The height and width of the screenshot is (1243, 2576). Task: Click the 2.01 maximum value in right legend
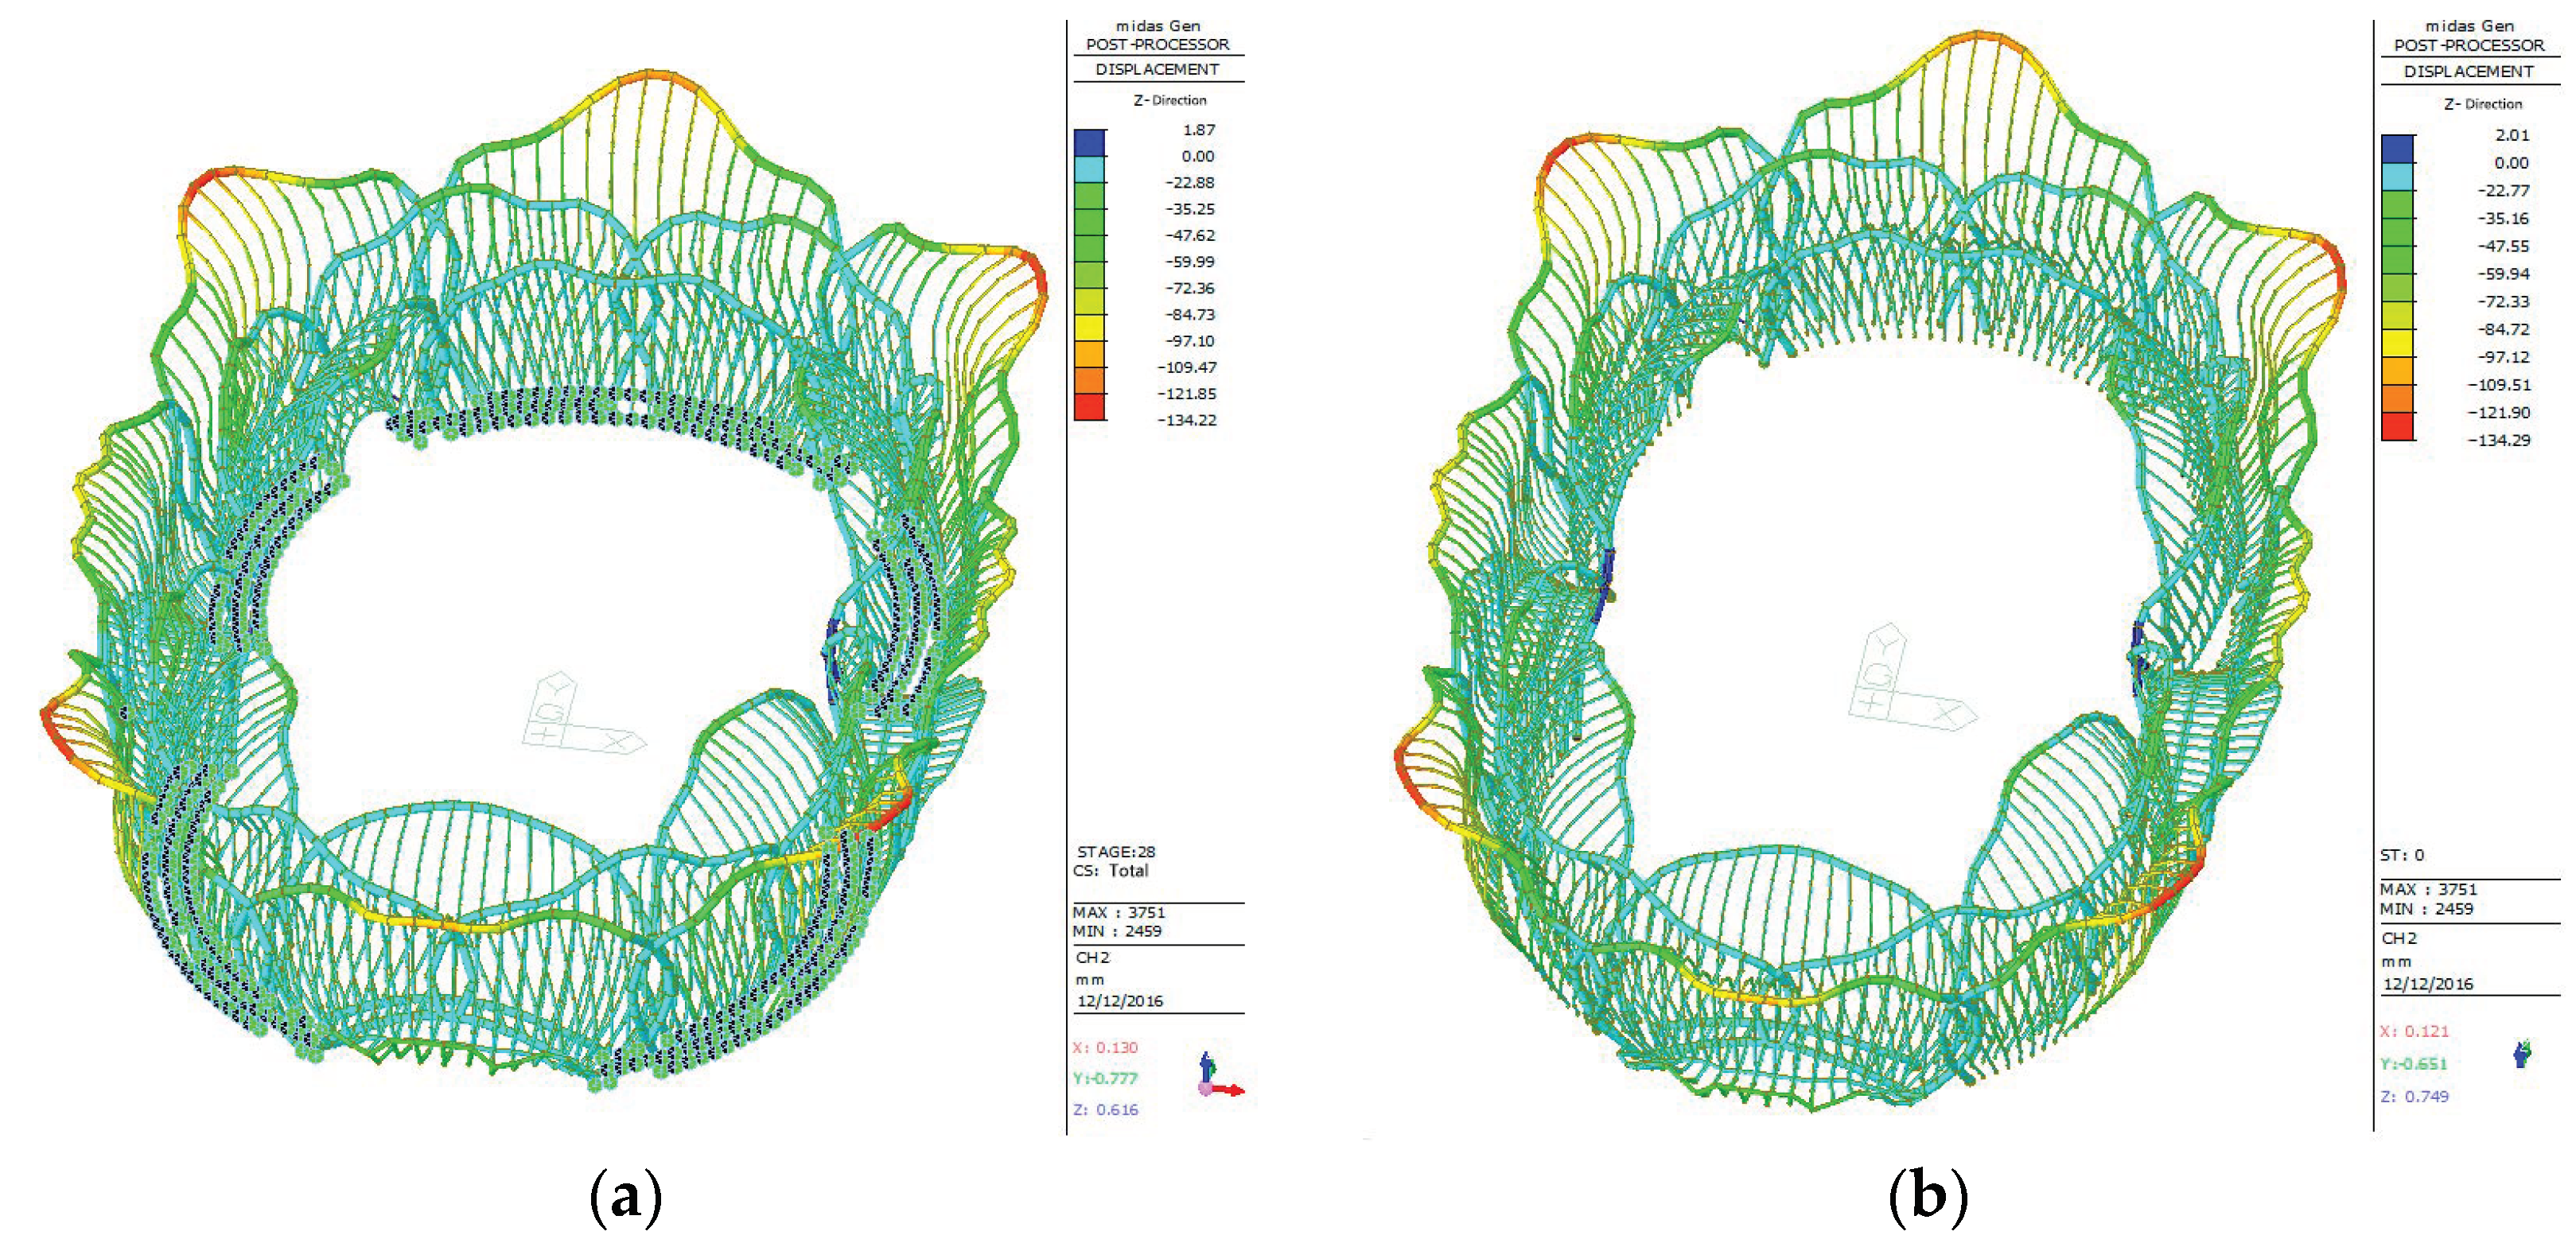[x=2512, y=135]
